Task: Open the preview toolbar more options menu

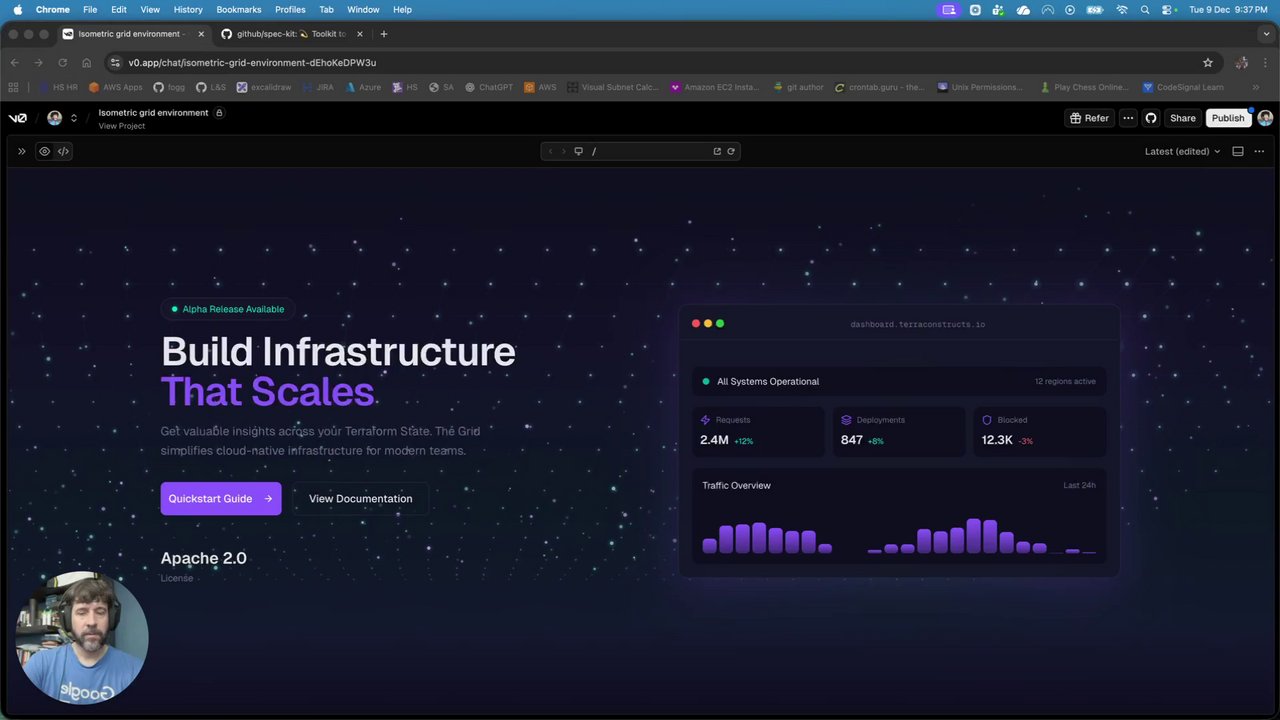Action: pyautogui.click(x=1259, y=151)
